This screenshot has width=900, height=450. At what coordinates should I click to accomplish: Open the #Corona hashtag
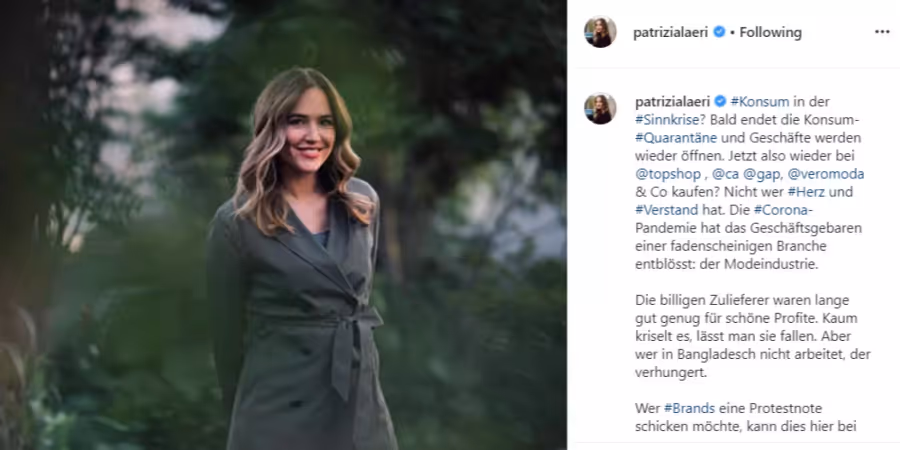(x=777, y=210)
